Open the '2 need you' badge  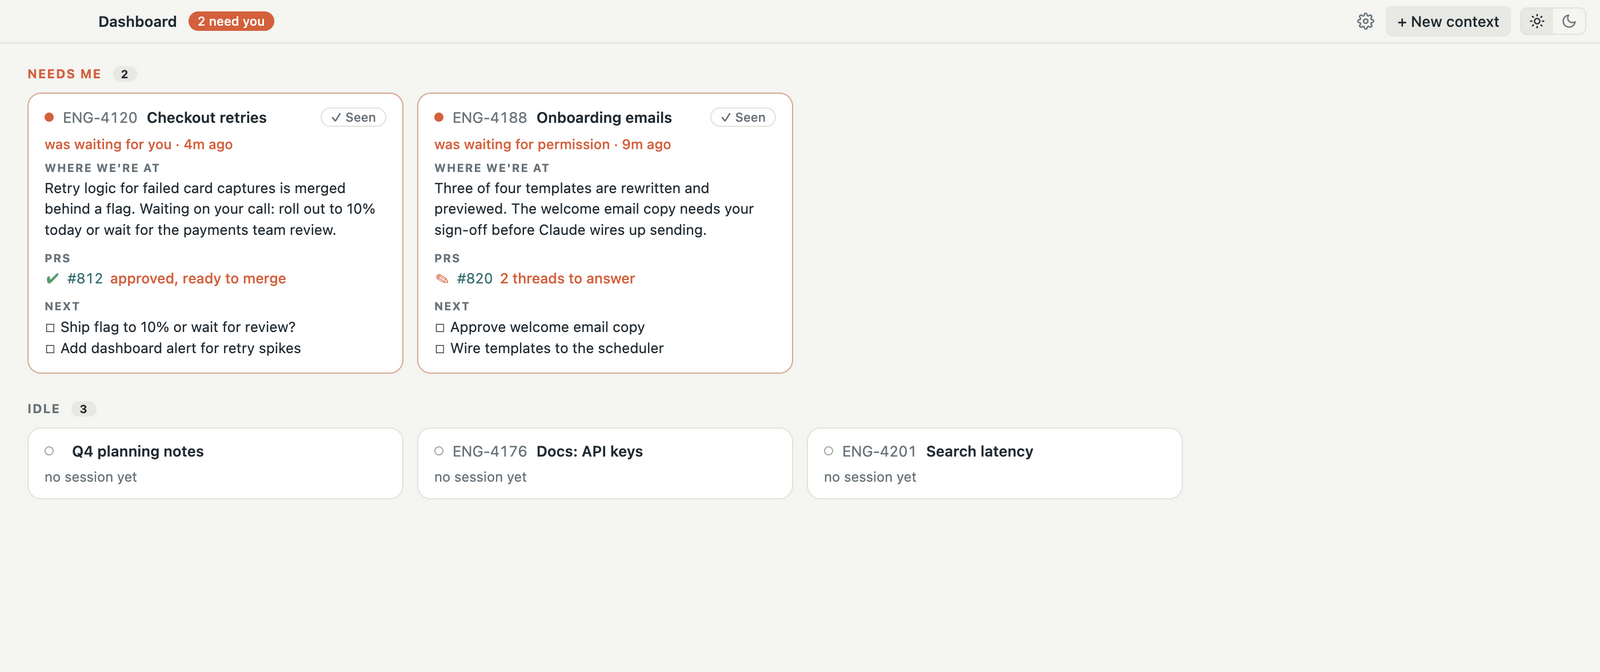click(x=231, y=21)
